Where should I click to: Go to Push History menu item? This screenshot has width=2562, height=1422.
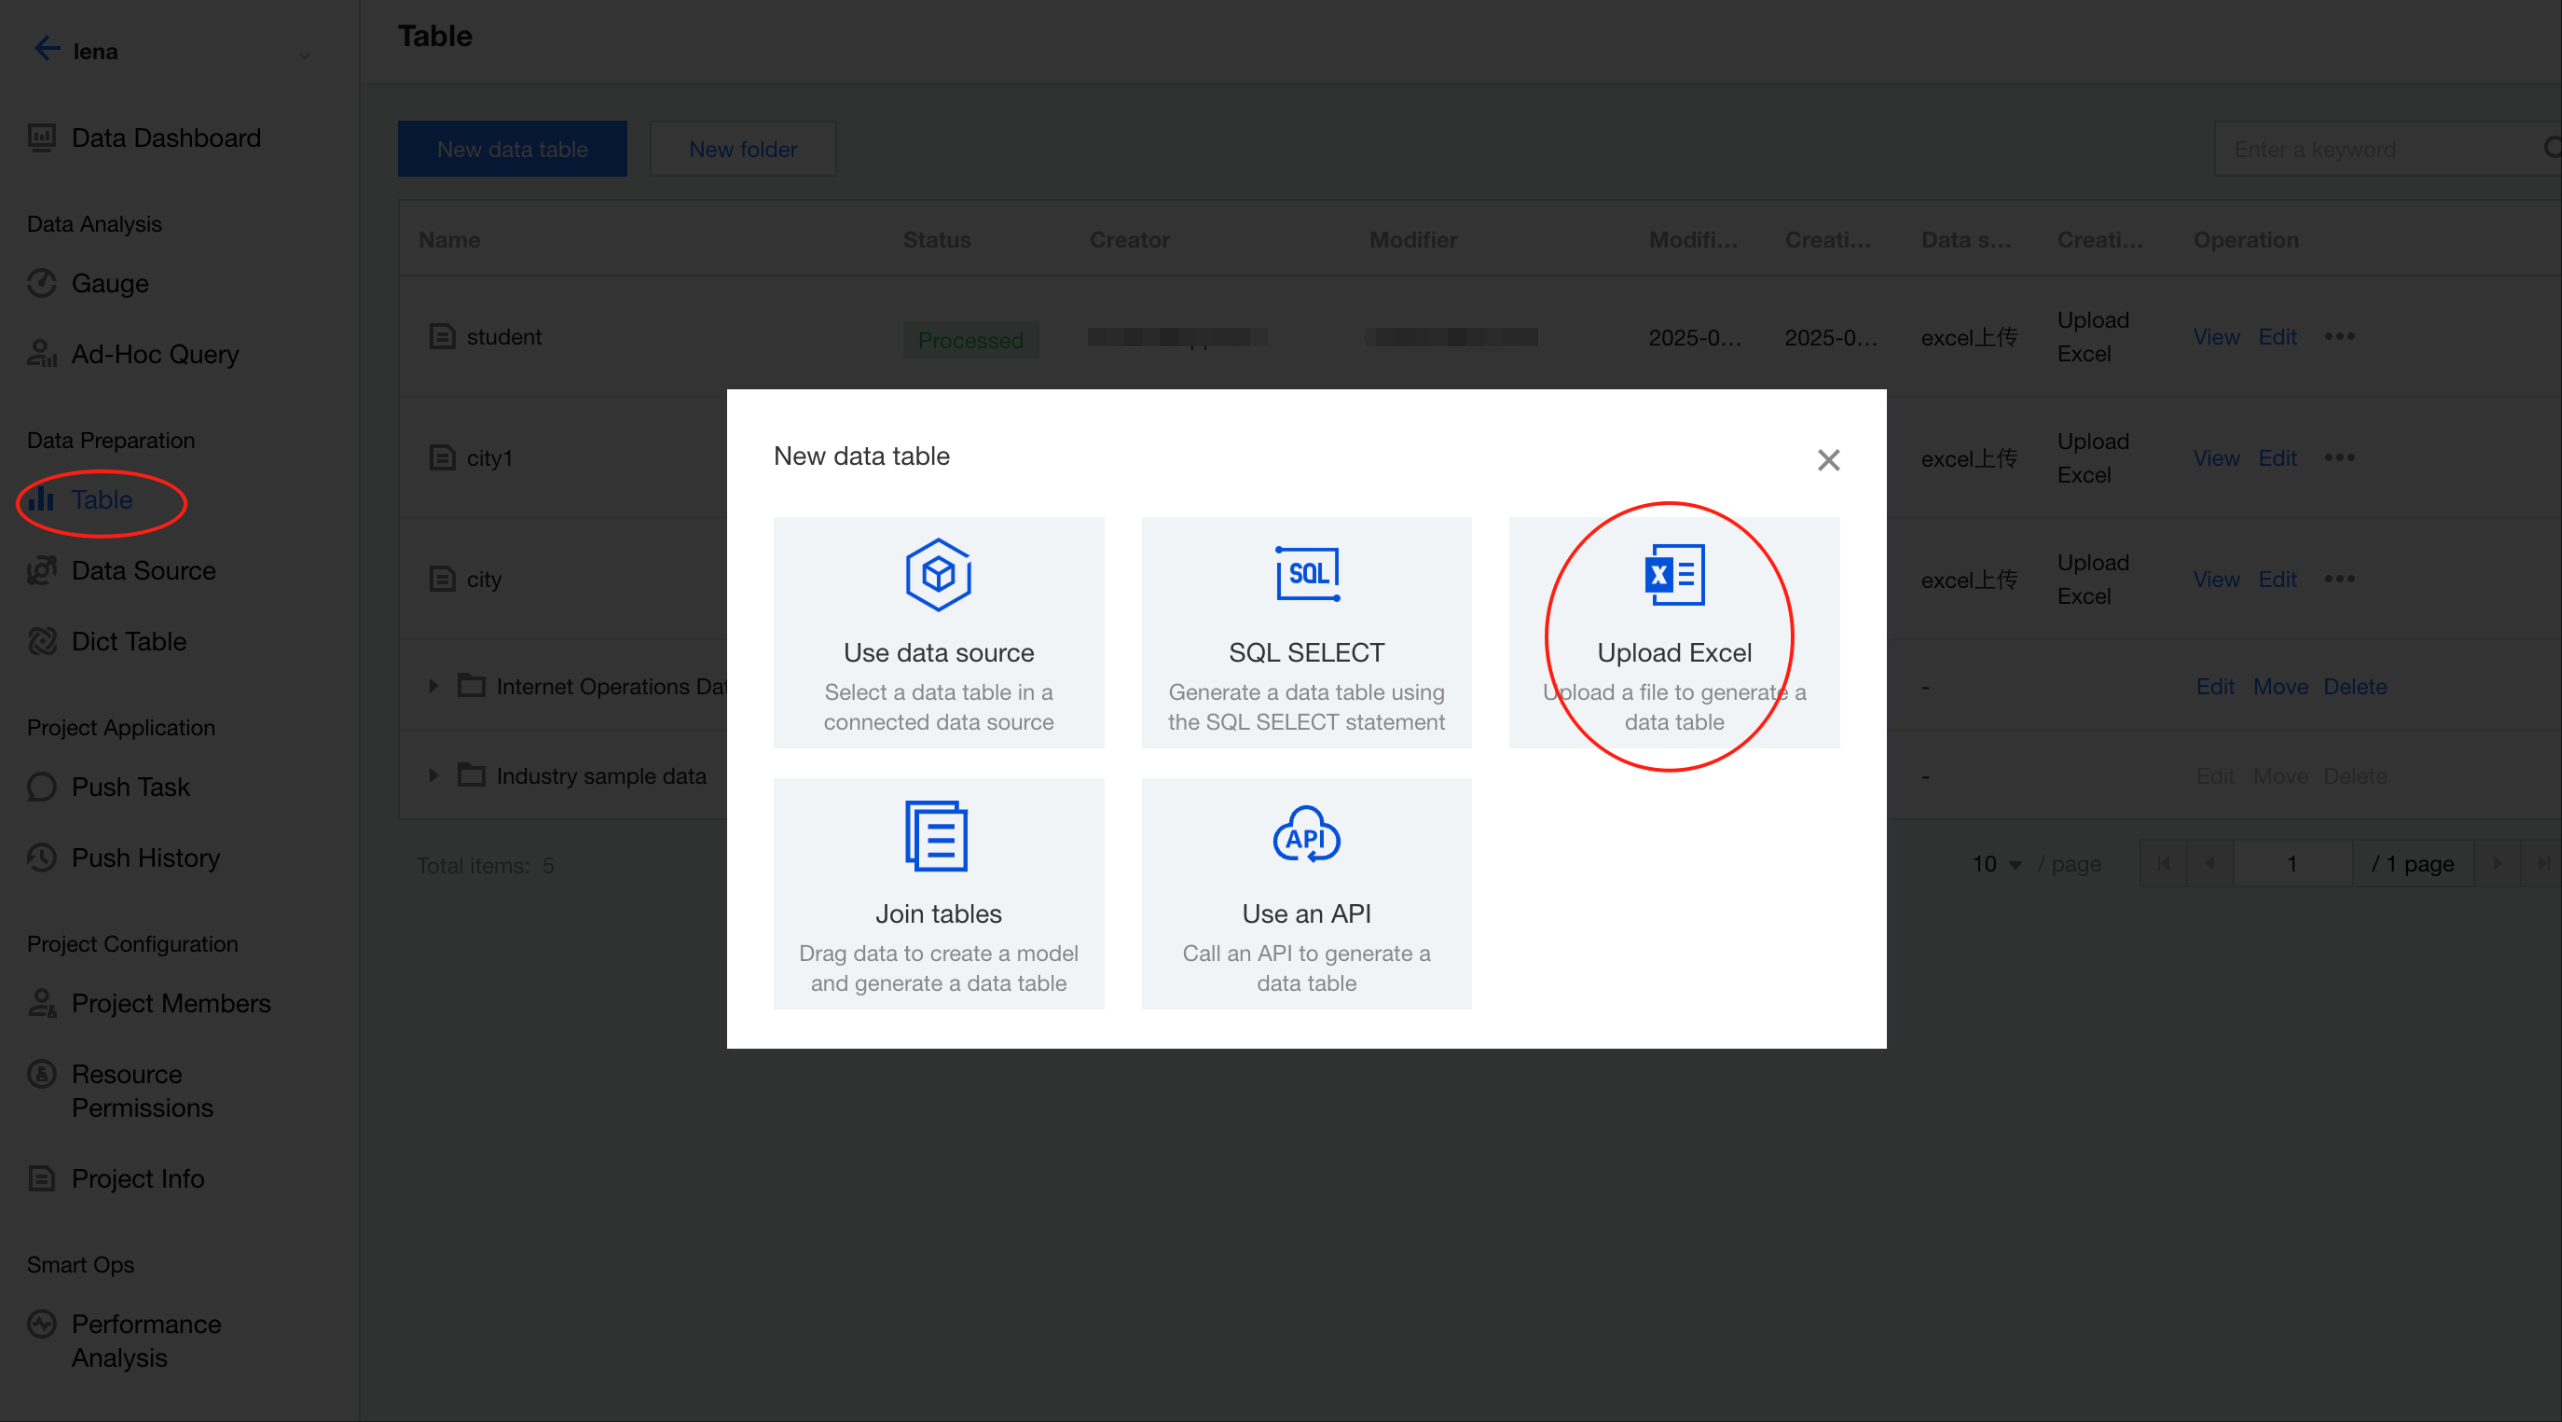(x=145, y=858)
